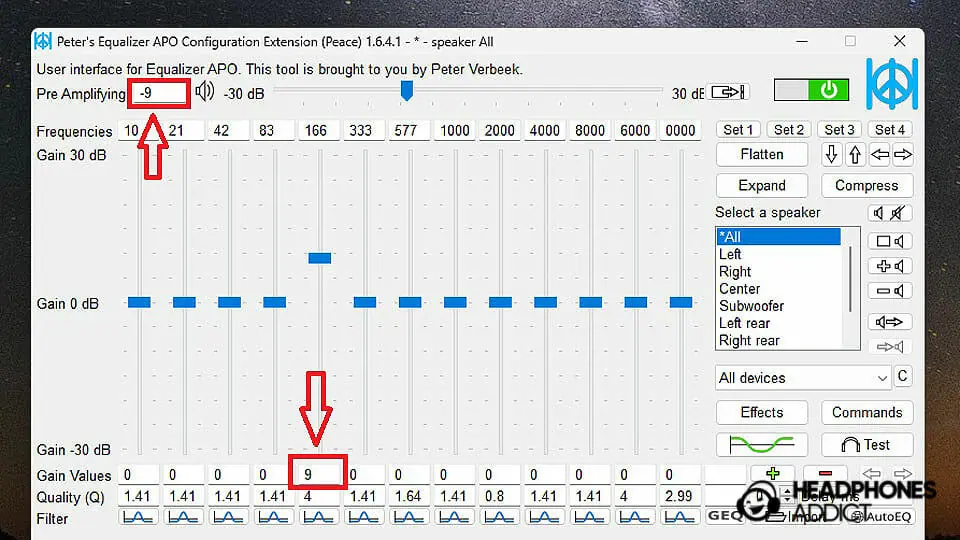Select Left rear in the speaker list
This screenshot has width=960, height=540.
click(745, 323)
